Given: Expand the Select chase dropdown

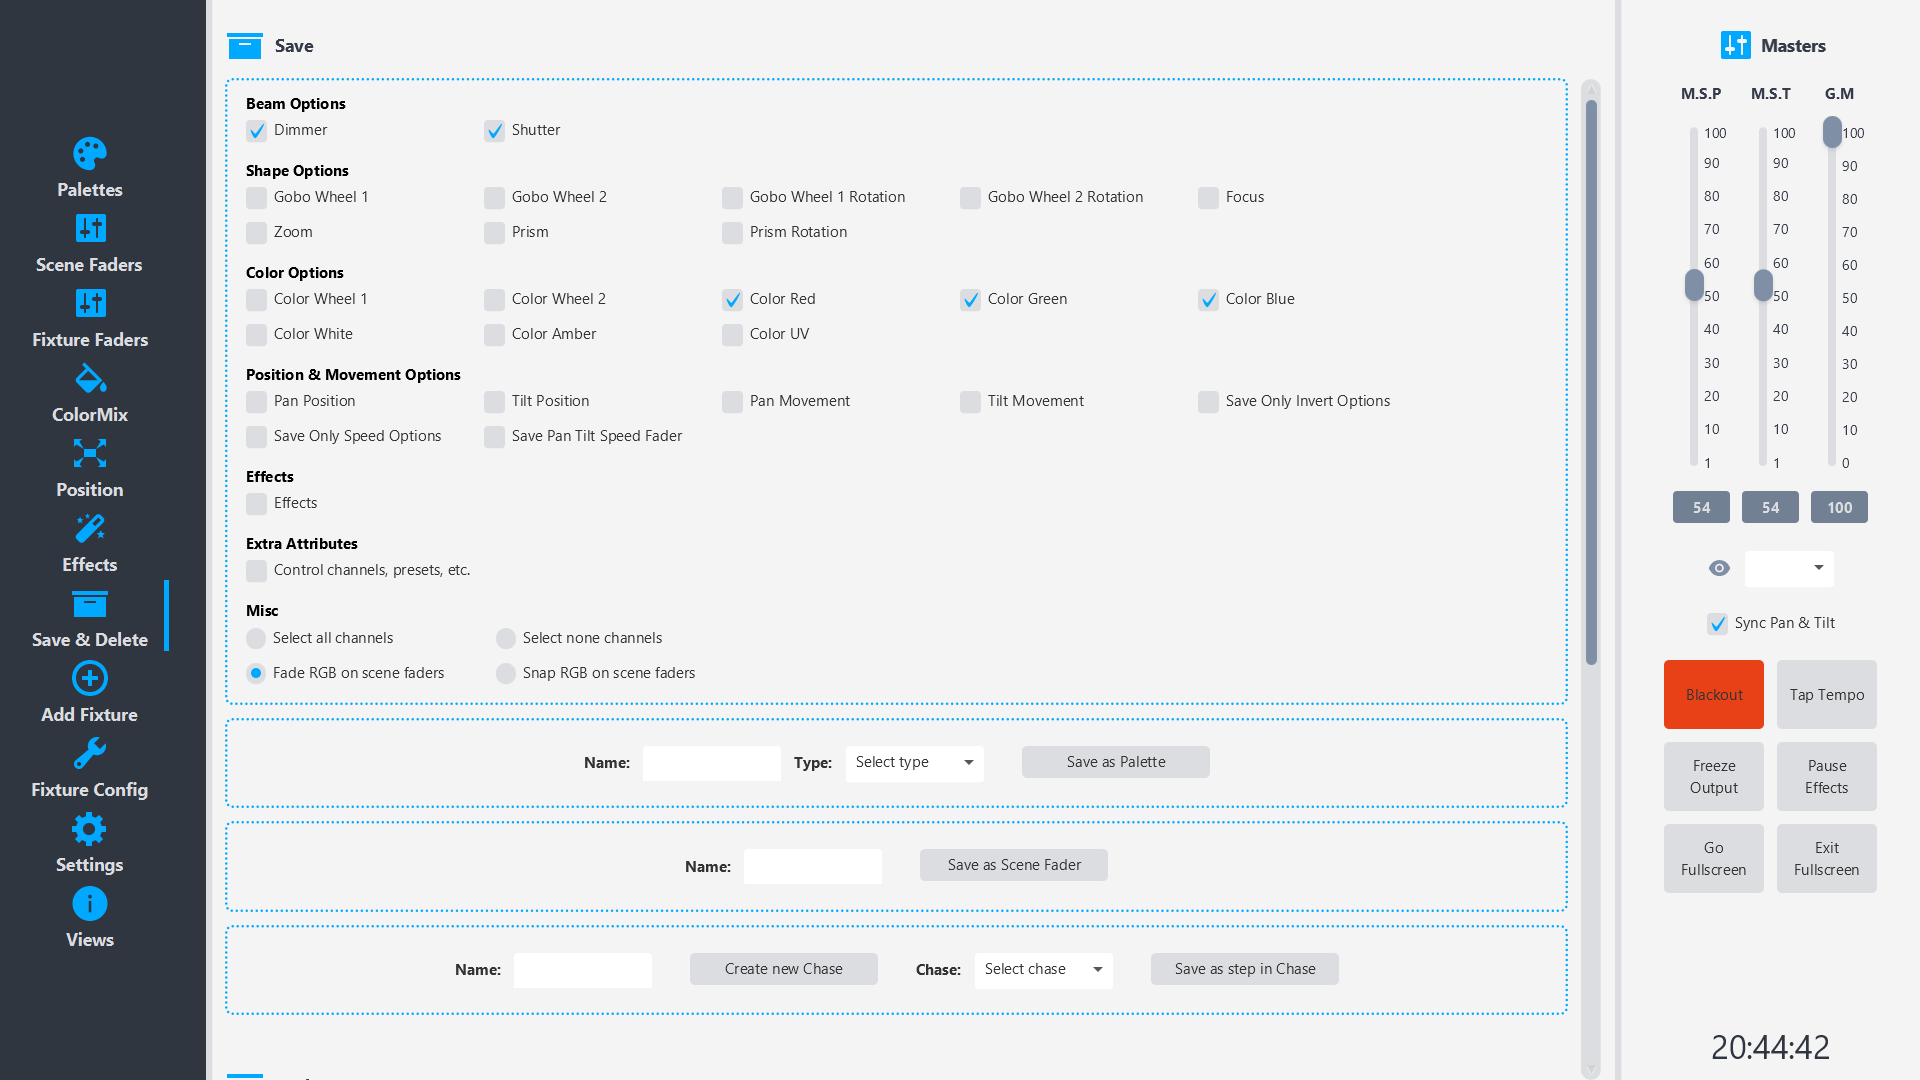Looking at the screenshot, I should (1043, 969).
